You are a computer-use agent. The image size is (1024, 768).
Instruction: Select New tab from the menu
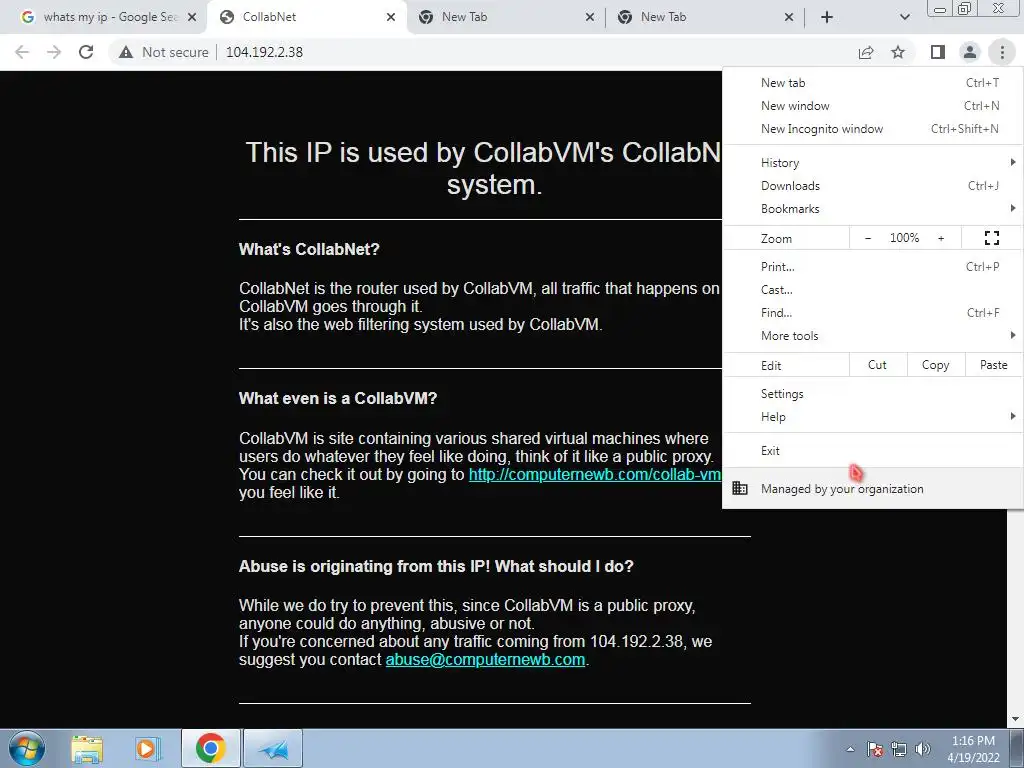(x=873, y=83)
